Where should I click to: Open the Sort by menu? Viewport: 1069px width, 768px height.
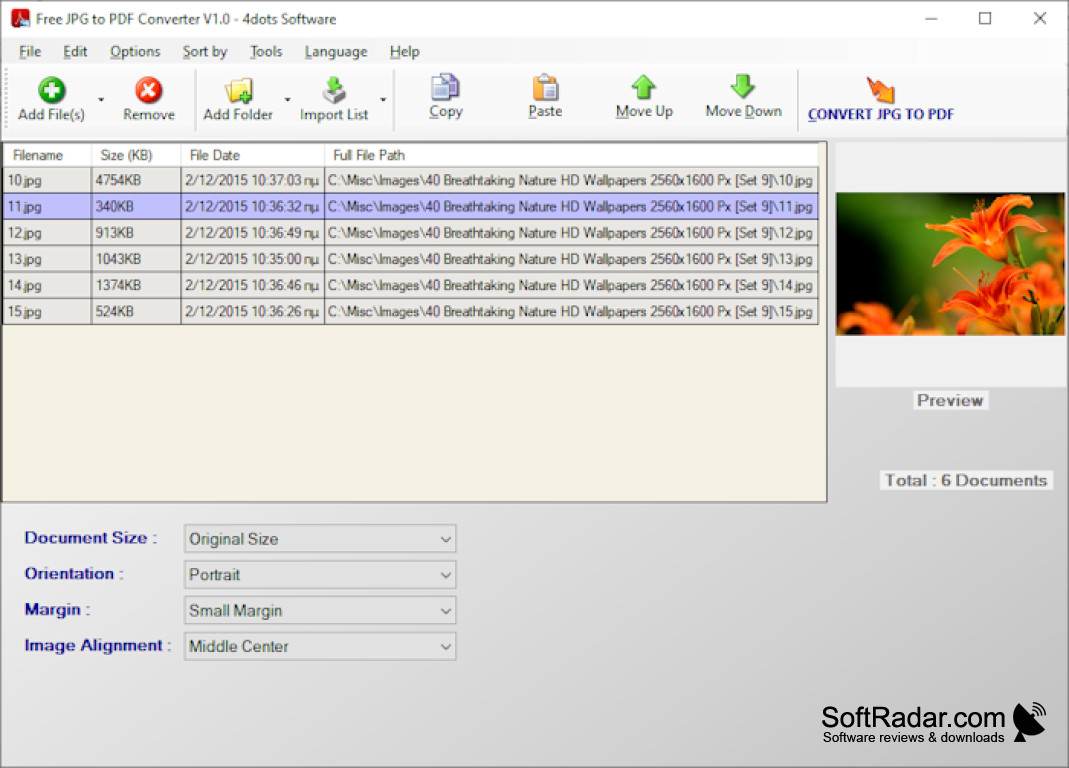pos(204,51)
